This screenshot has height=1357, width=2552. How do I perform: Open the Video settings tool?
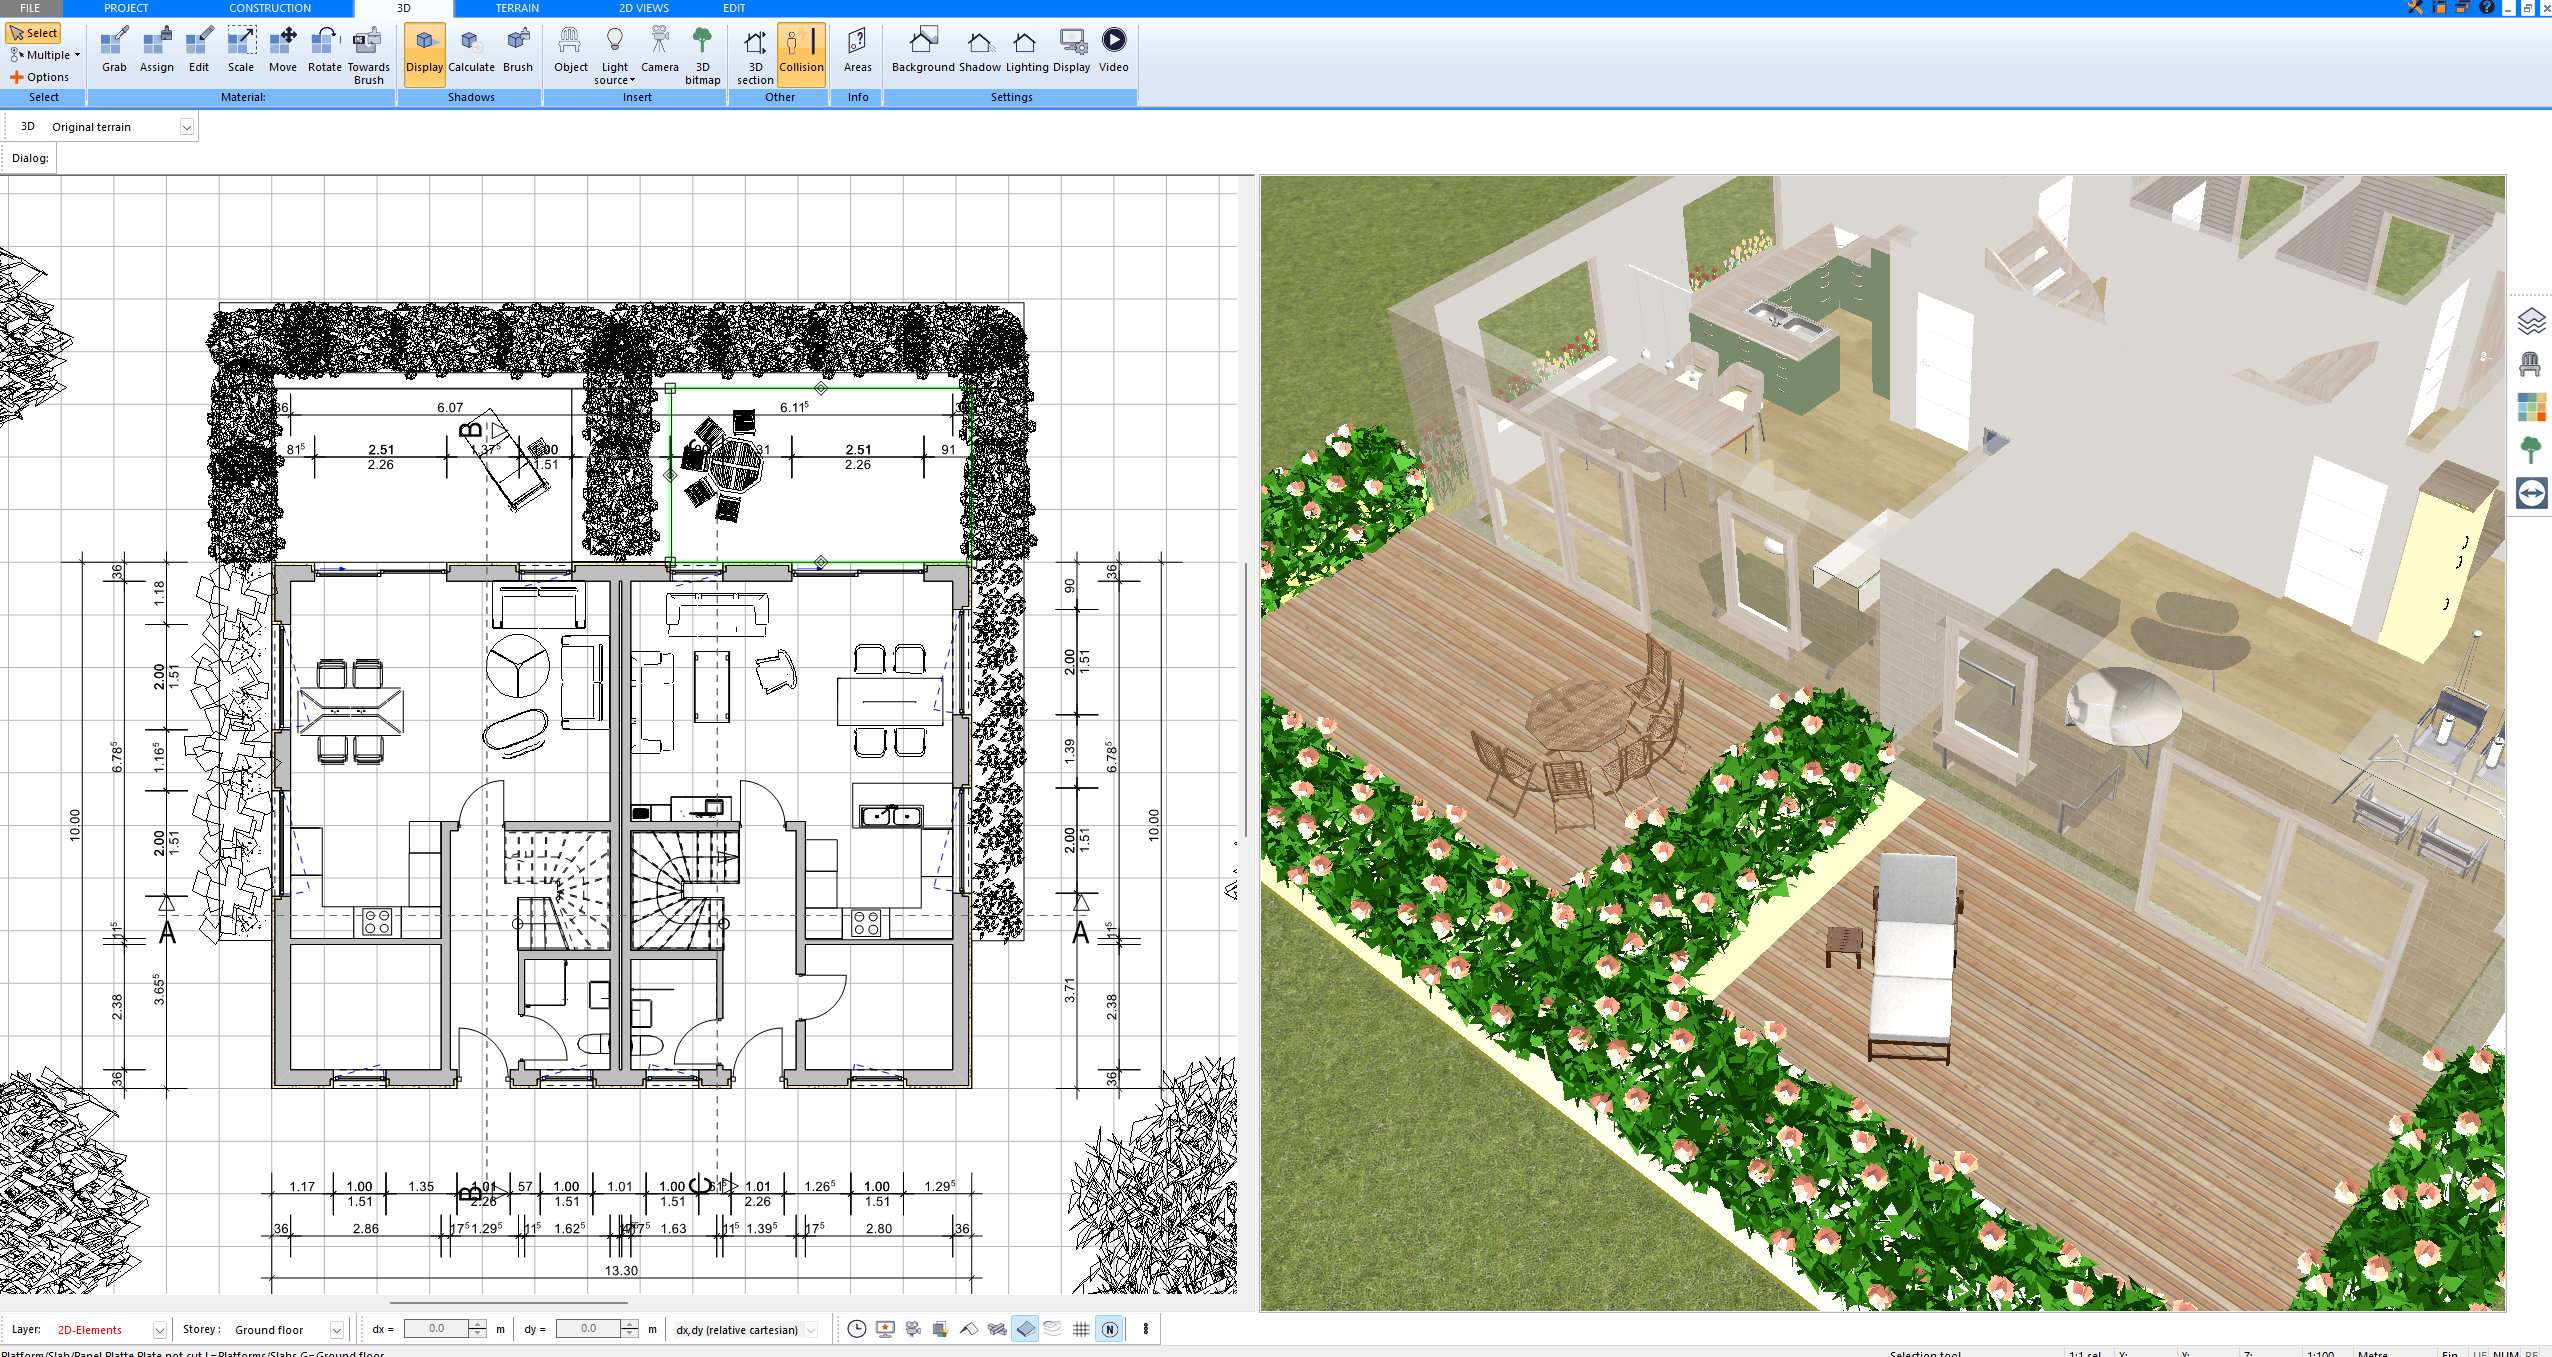click(x=1113, y=51)
